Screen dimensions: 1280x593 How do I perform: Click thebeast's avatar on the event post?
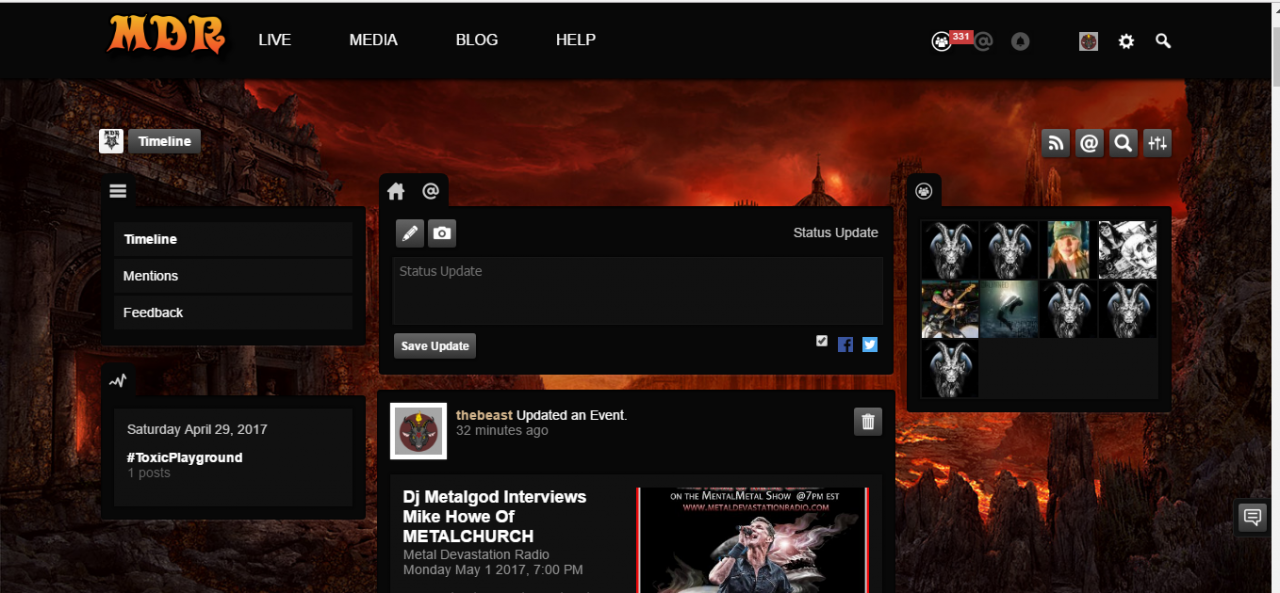click(418, 432)
